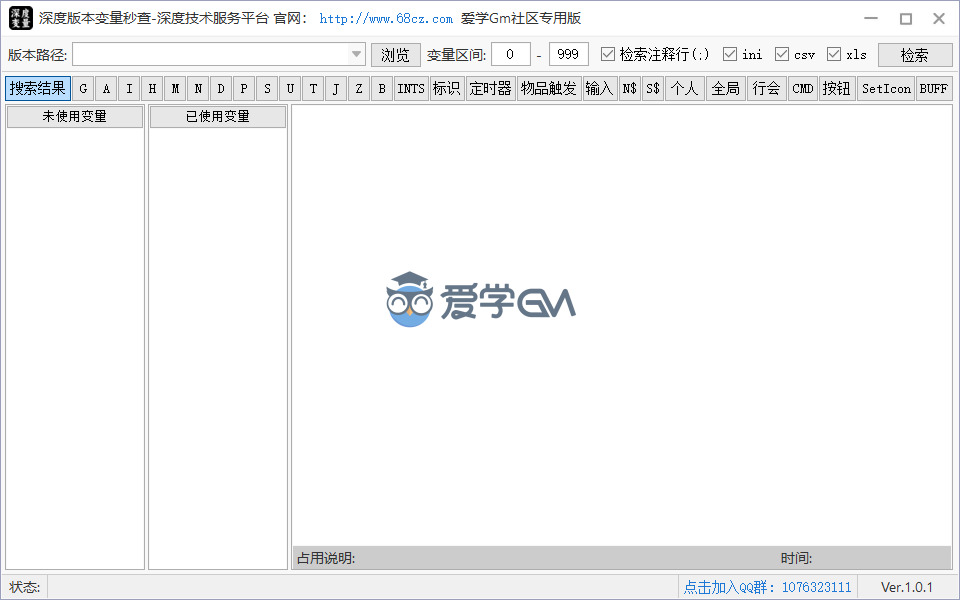Click the 检索 search button

(x=915, y=55)
